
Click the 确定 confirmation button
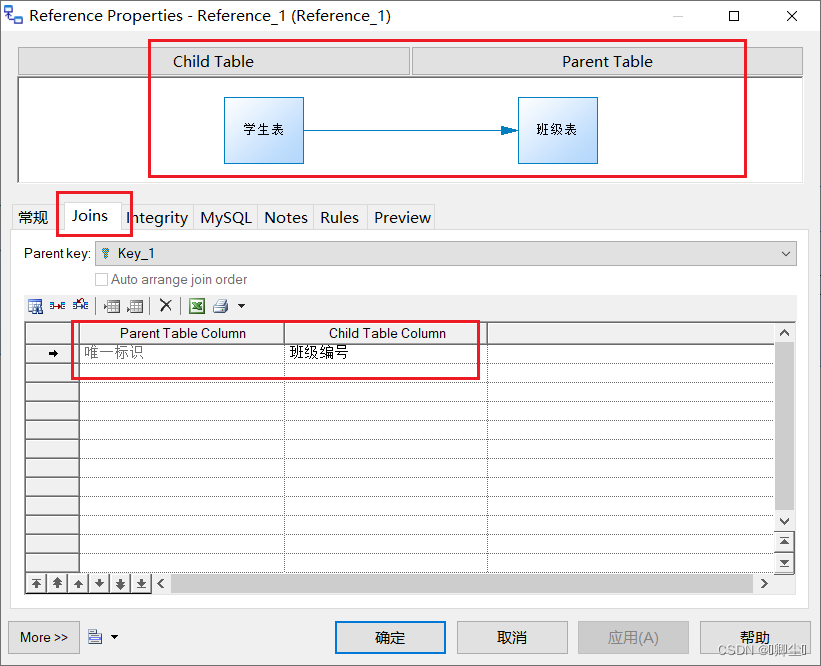pos(390,637)
